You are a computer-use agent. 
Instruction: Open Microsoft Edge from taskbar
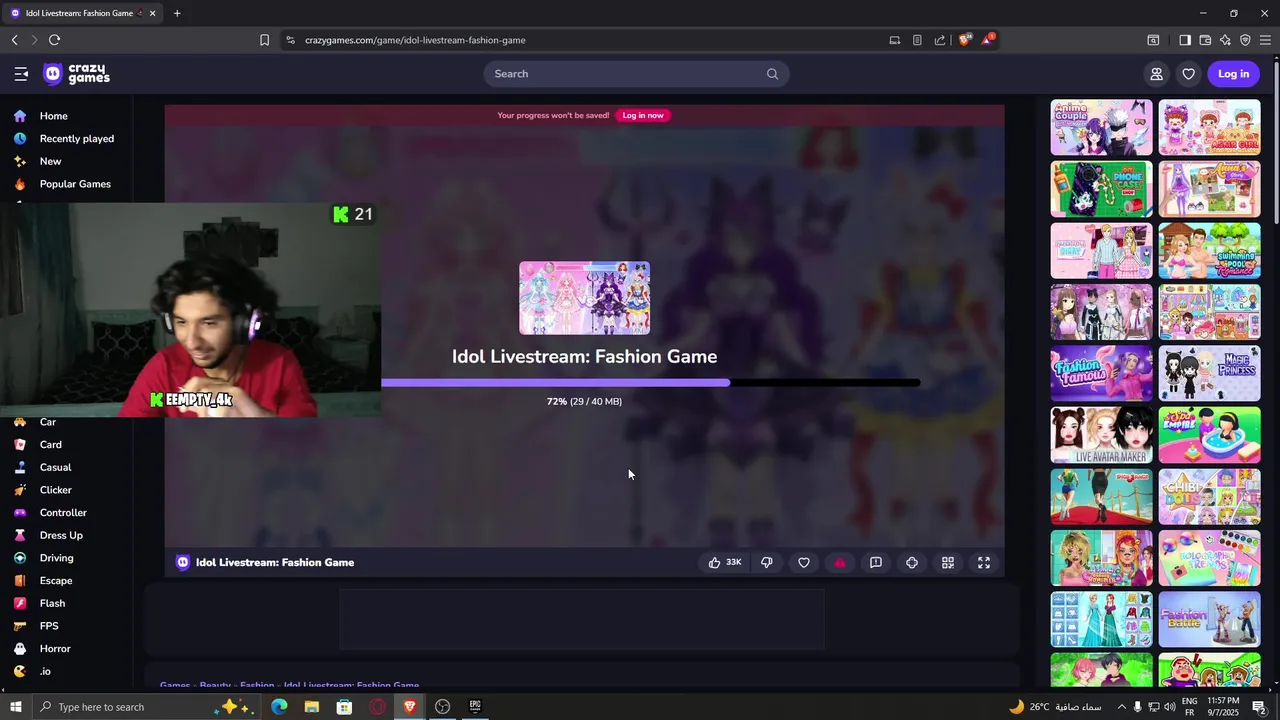pos(279,707)
